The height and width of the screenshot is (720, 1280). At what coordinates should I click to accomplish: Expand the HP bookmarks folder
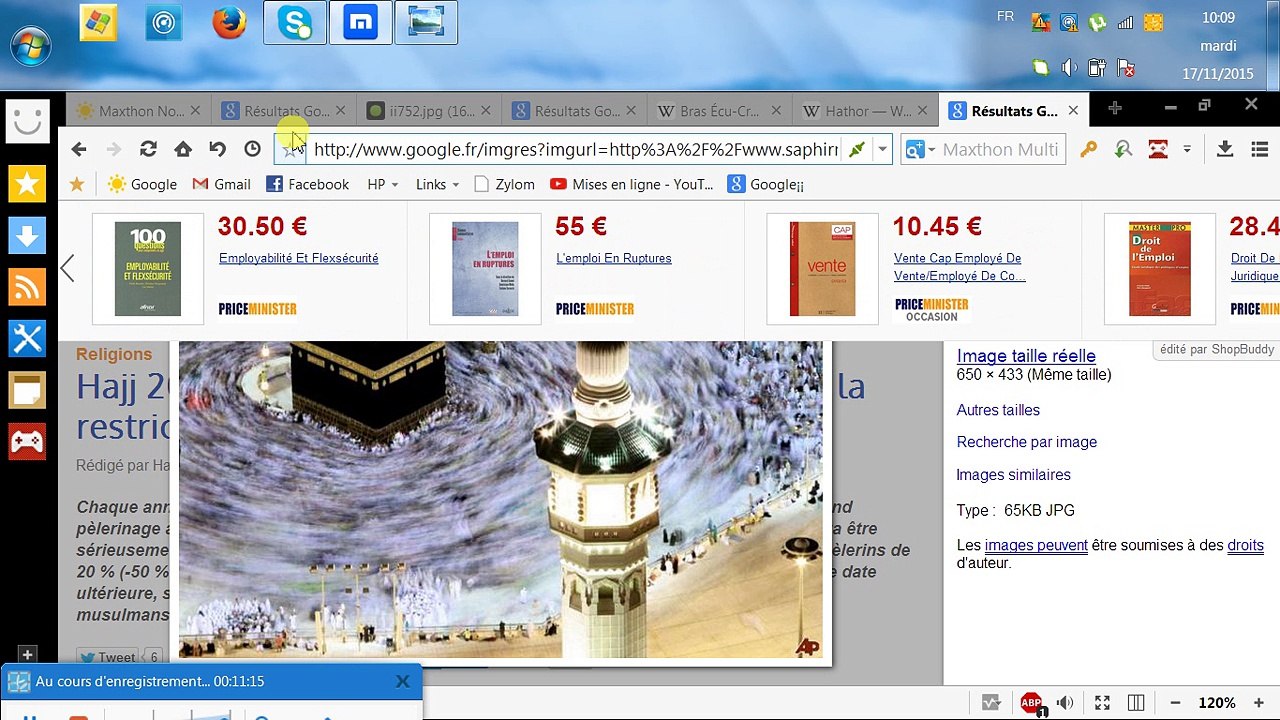point(383,184)
